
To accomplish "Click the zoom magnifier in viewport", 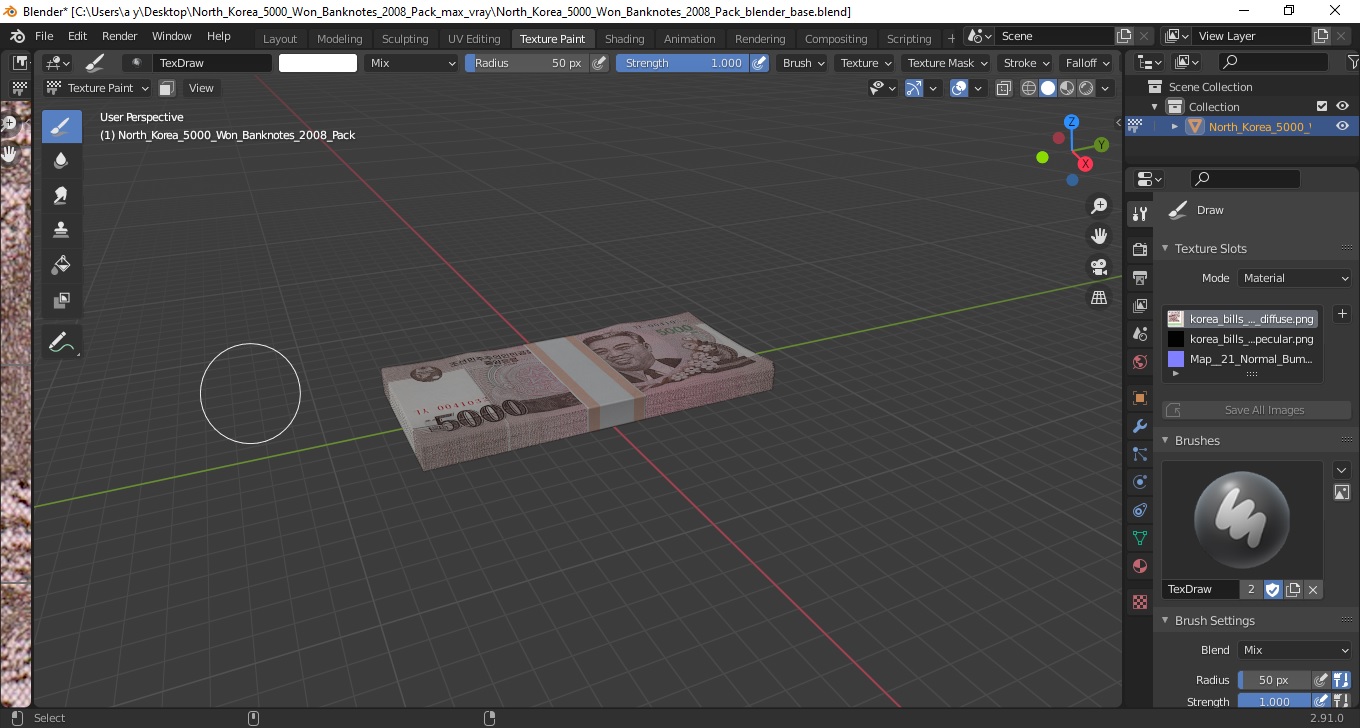I will (1099, 206).
